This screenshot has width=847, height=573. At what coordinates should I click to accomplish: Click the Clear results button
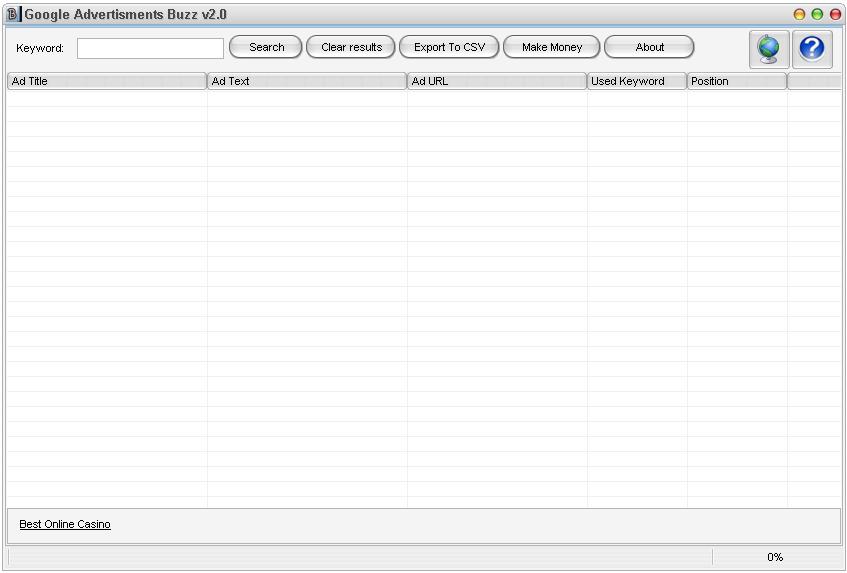pyautogui.click(x=351, y=47)
